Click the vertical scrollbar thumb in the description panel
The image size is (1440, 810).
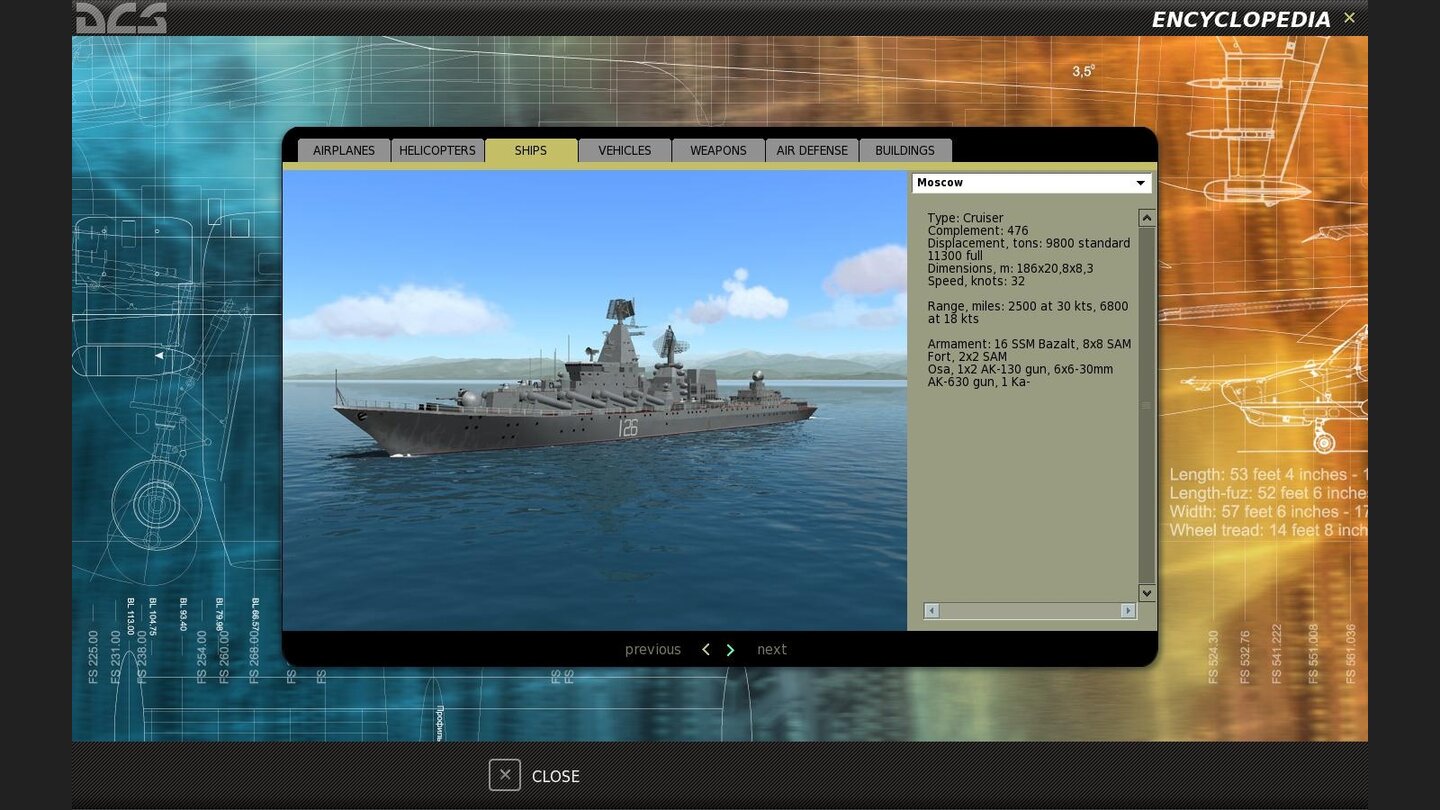coord(1147,405)
